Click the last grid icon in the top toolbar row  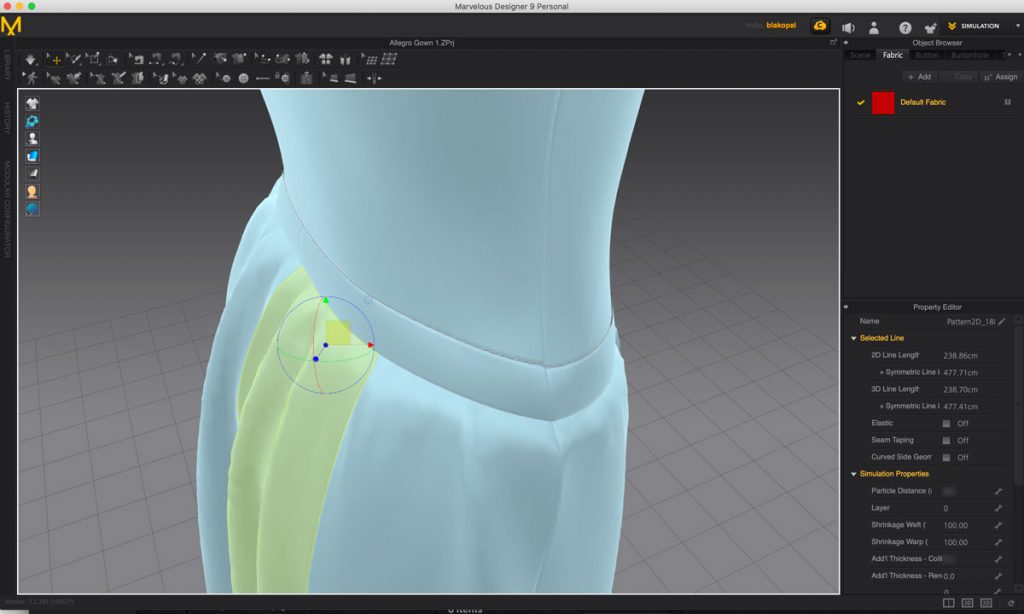(x=389, y=59)
